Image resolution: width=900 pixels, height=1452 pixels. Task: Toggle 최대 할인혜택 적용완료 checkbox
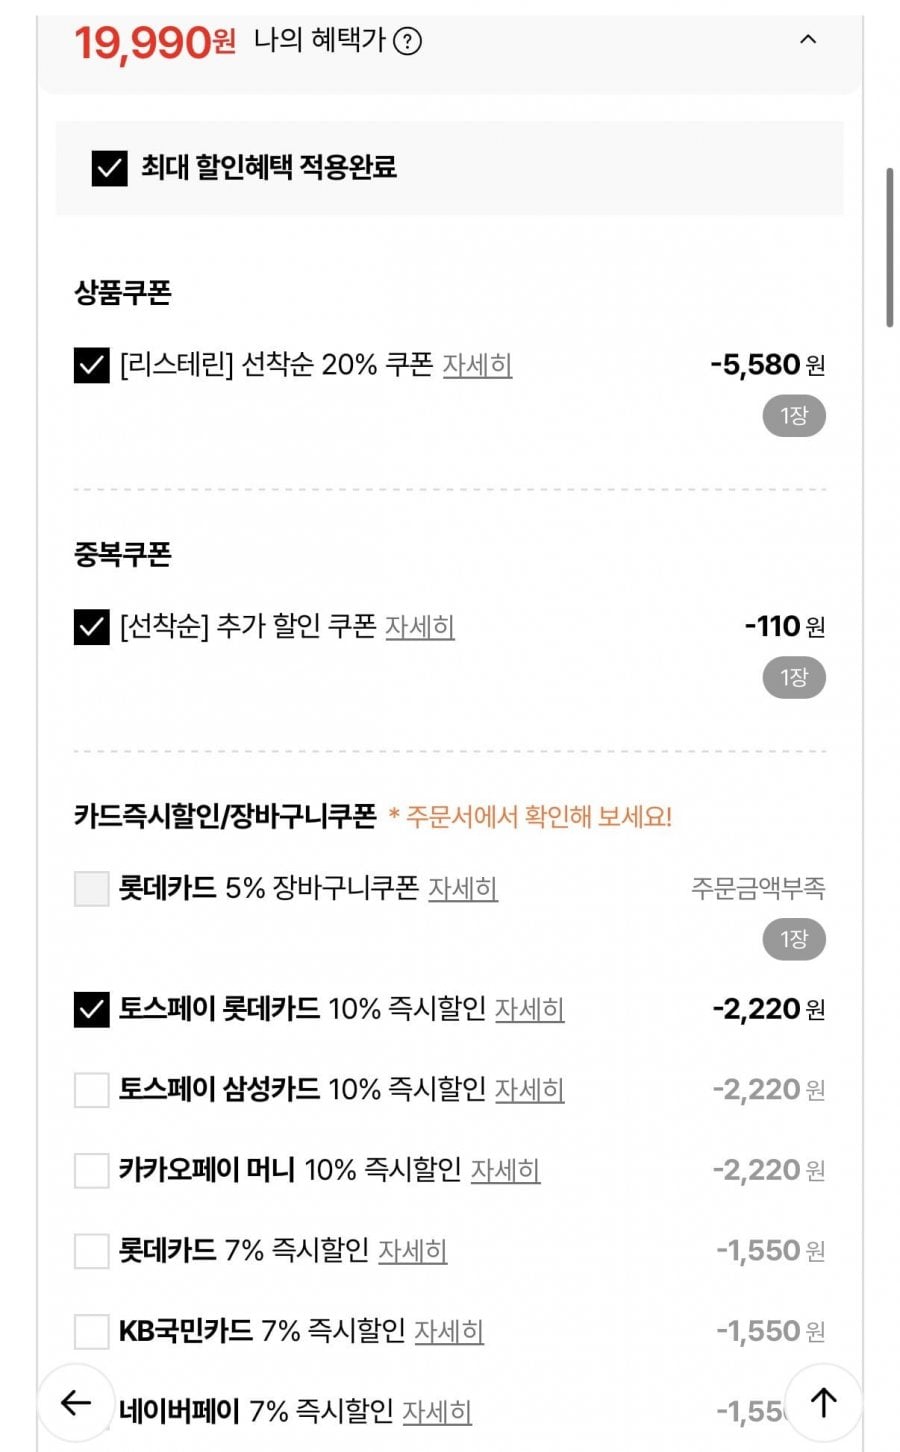point(109,168)
